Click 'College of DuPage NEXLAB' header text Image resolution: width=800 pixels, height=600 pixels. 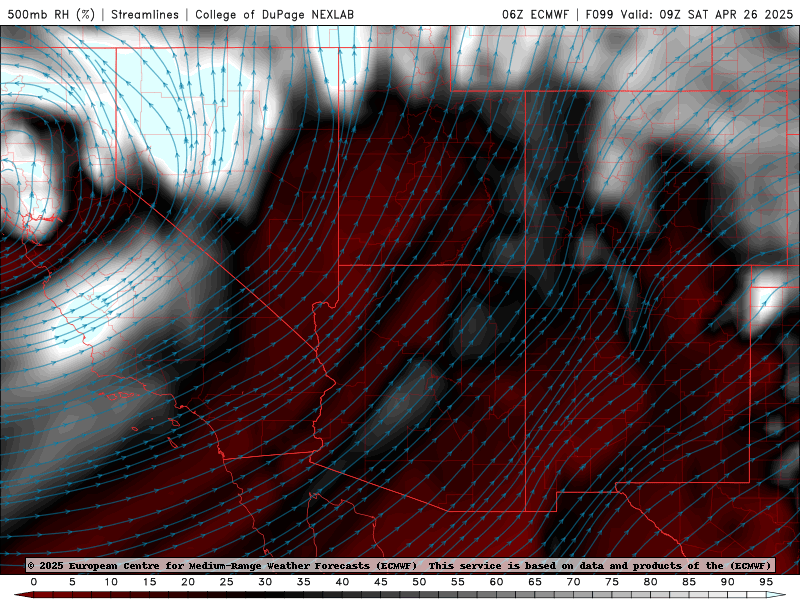(274, 14)
